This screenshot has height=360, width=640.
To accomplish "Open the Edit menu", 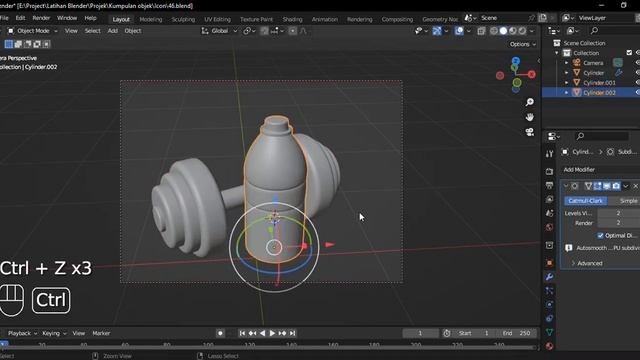I will 20,18.
